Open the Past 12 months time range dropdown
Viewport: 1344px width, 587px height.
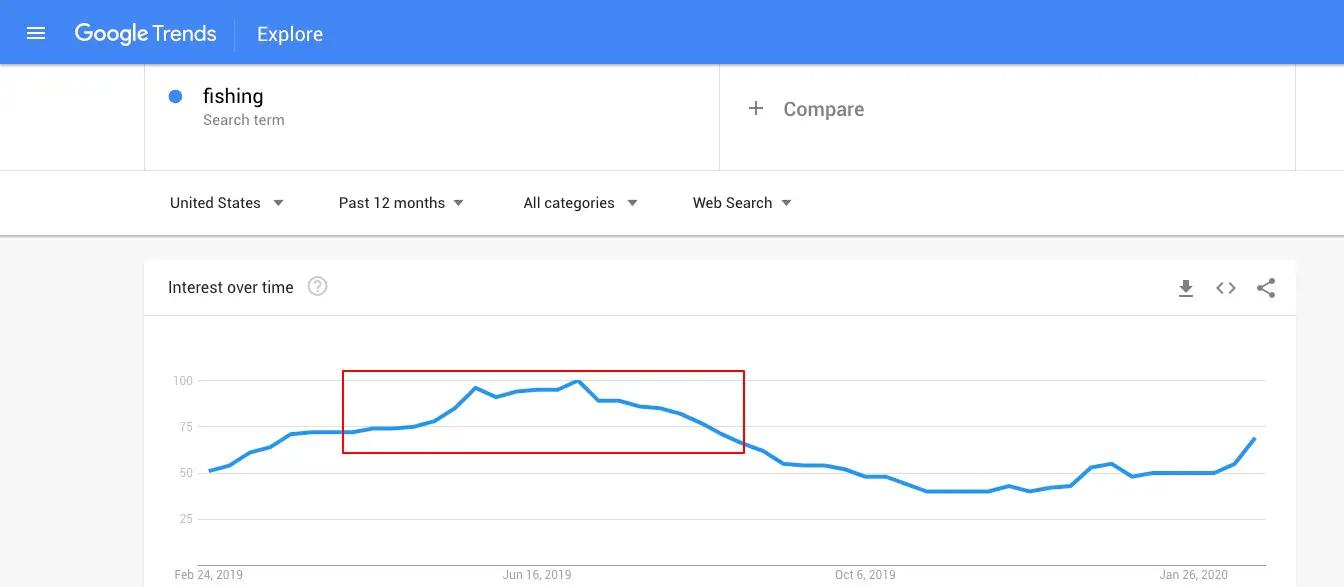click(401, 203)
